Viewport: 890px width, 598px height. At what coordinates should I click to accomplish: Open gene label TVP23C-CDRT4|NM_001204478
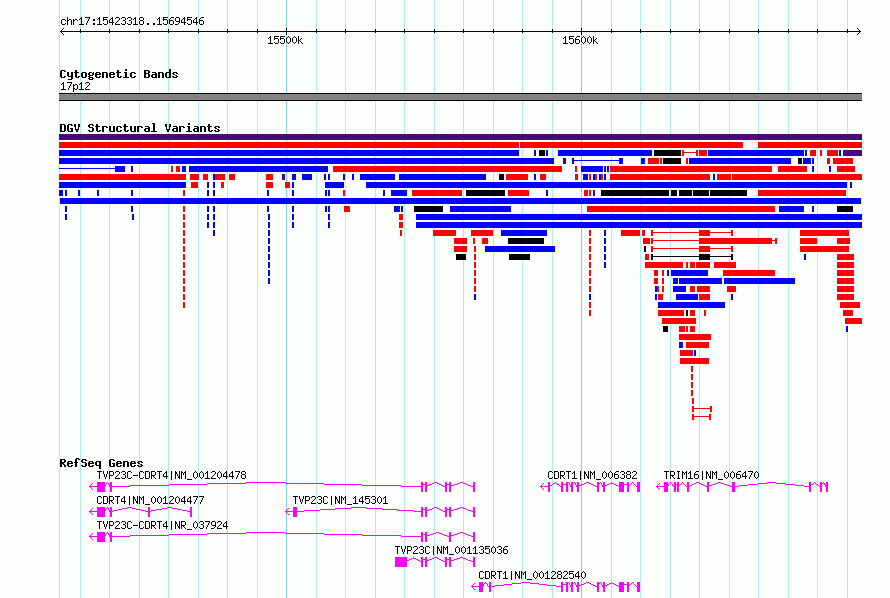(171, 475)
